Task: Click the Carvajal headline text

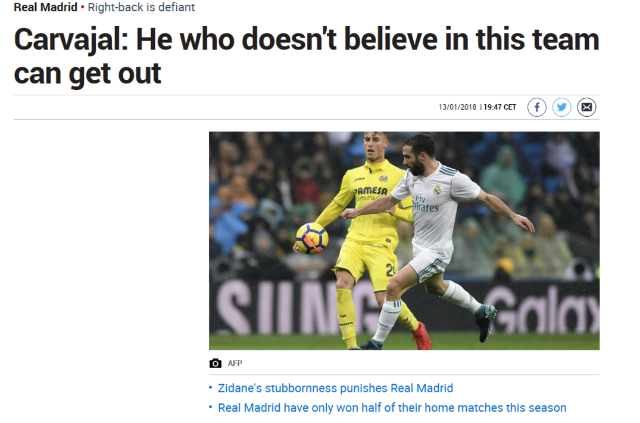Action: click(306, 56)
